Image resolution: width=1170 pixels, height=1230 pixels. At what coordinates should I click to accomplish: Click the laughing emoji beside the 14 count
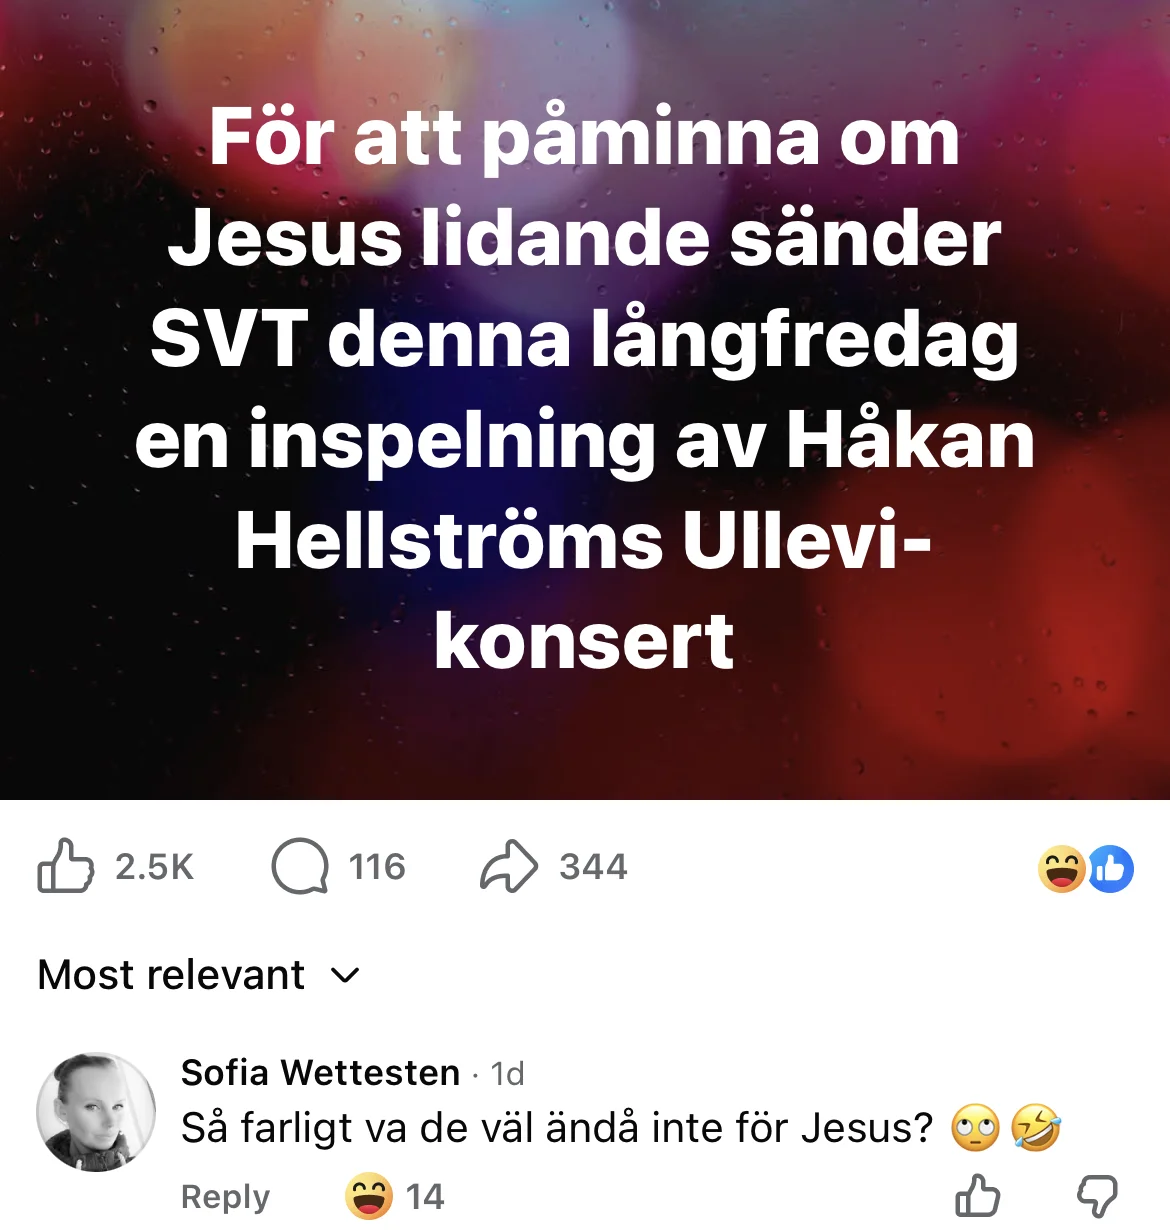368,1196
